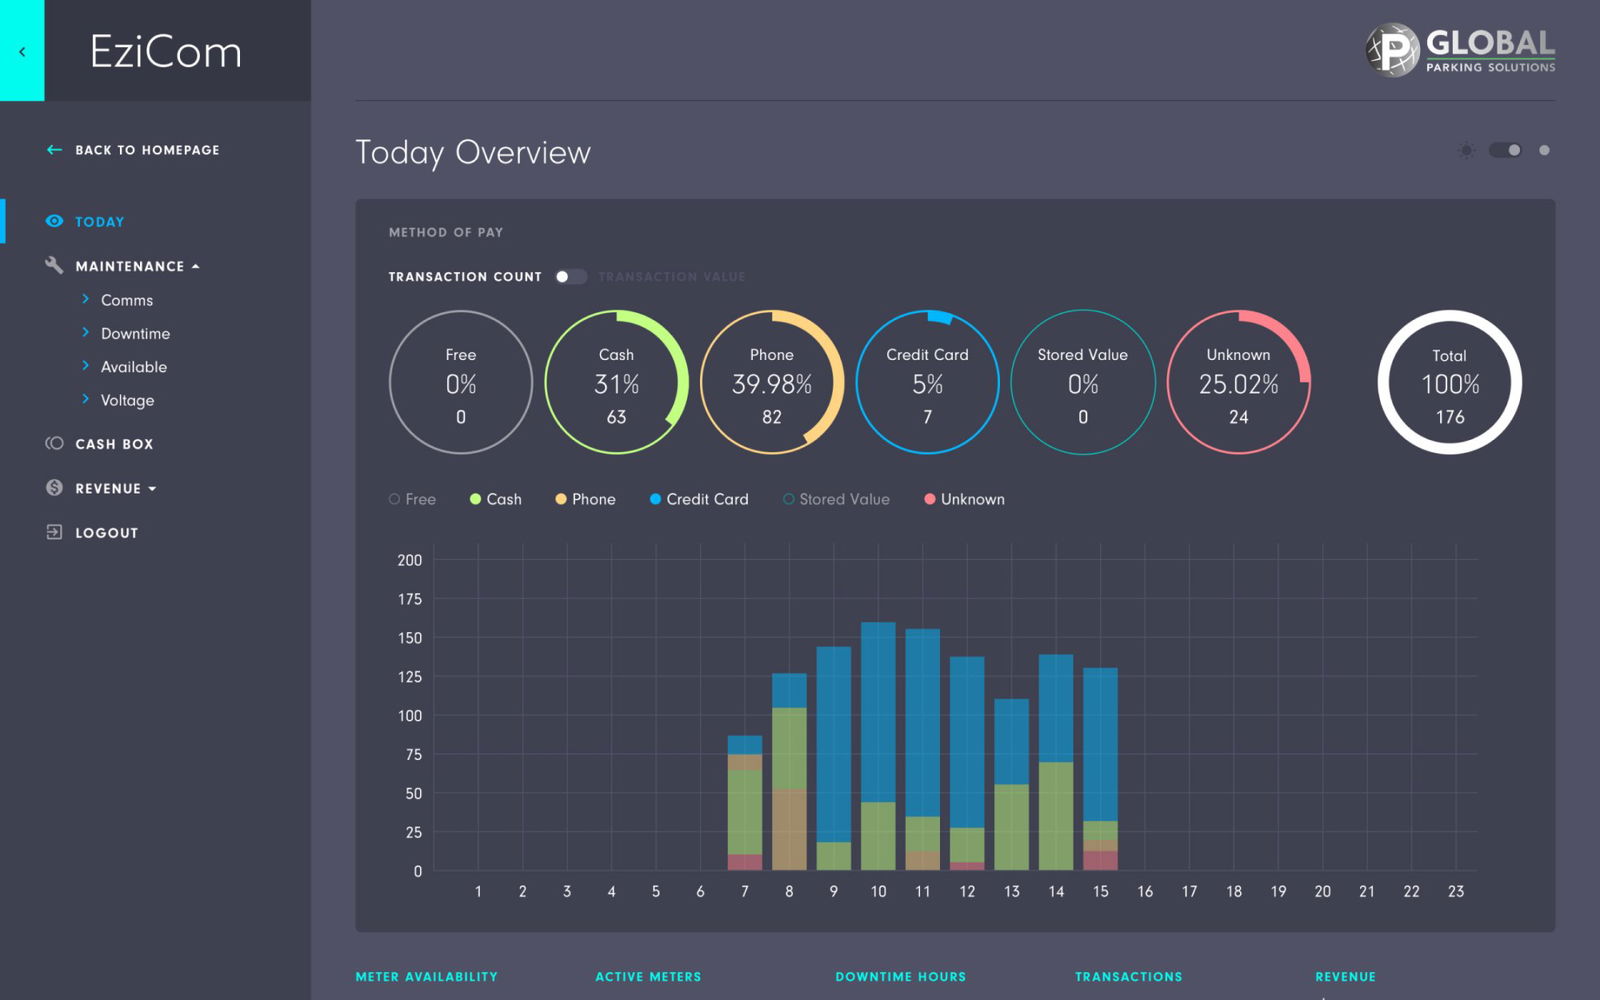Open the REVENUE menu label
This screenshot has width=1600, height=1000.
point(108,489)
